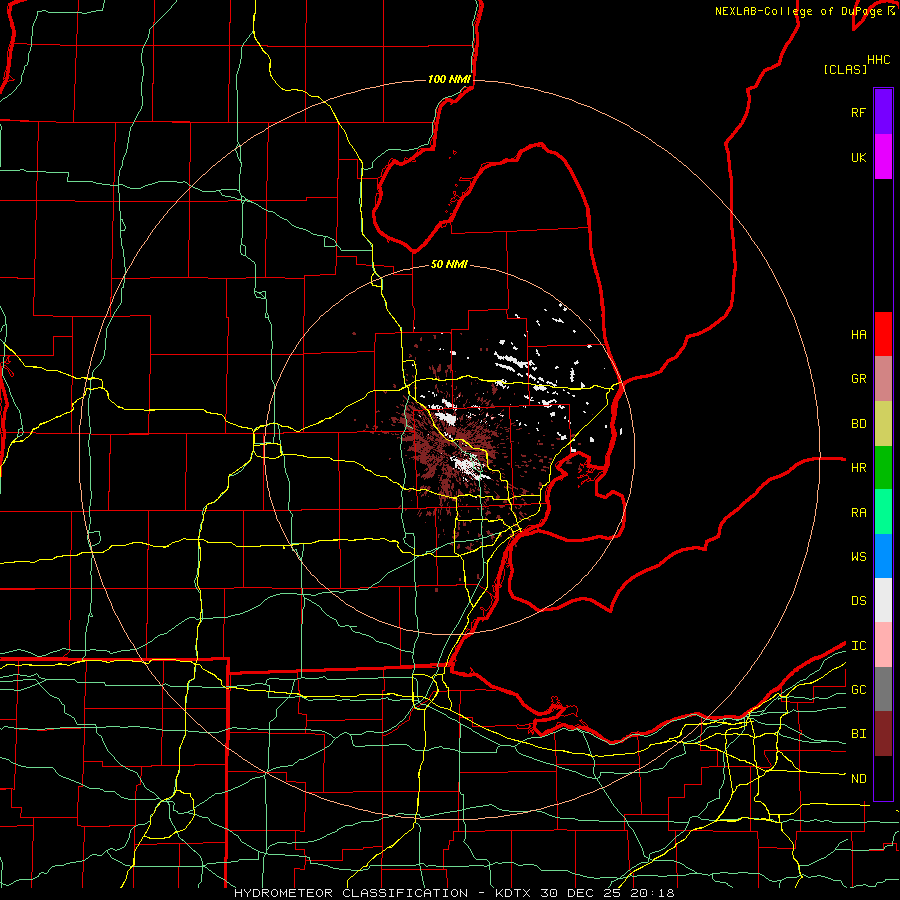Click the "RA" legend label

coord(858,513)
